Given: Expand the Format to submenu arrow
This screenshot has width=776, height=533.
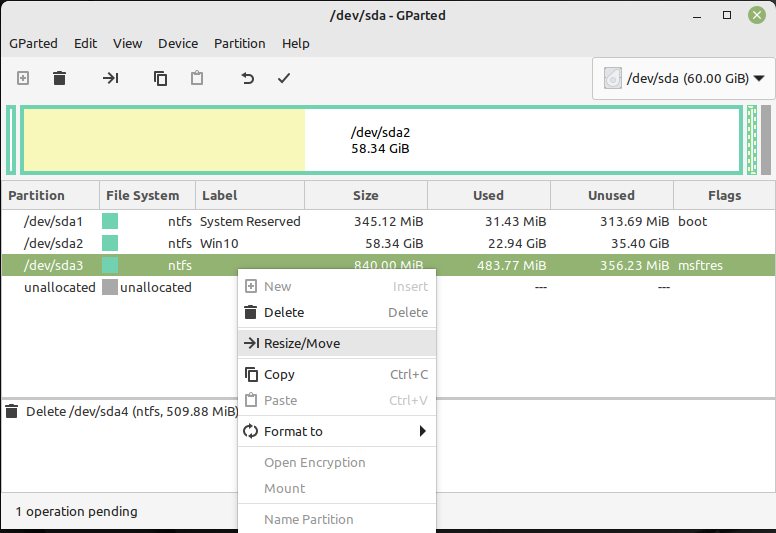Looking at the screenshot, I should point(423,431).
